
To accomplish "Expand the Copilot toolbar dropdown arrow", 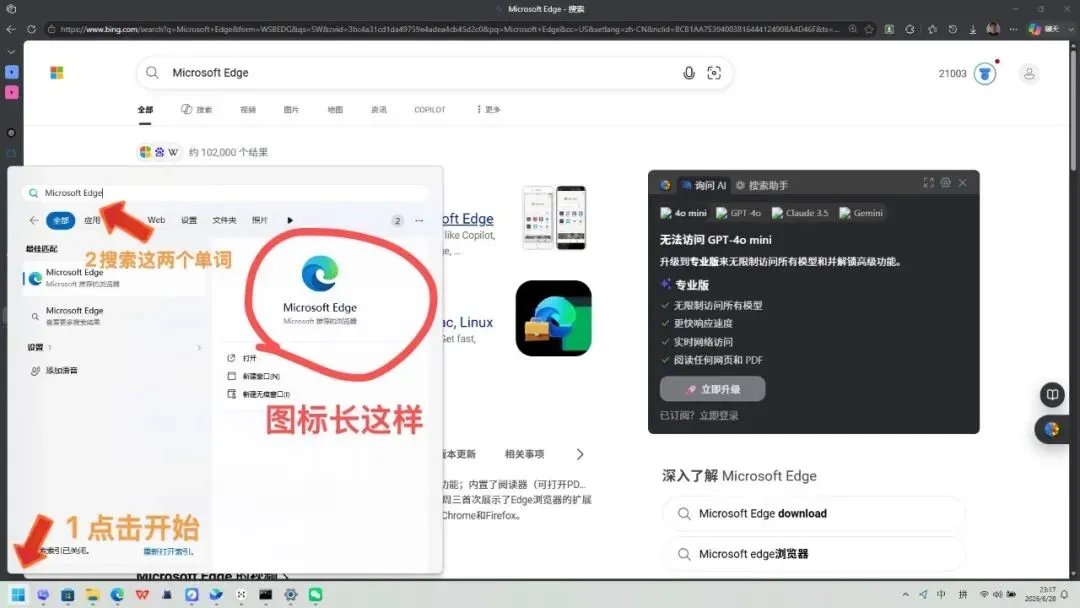I will [1070, 29].
